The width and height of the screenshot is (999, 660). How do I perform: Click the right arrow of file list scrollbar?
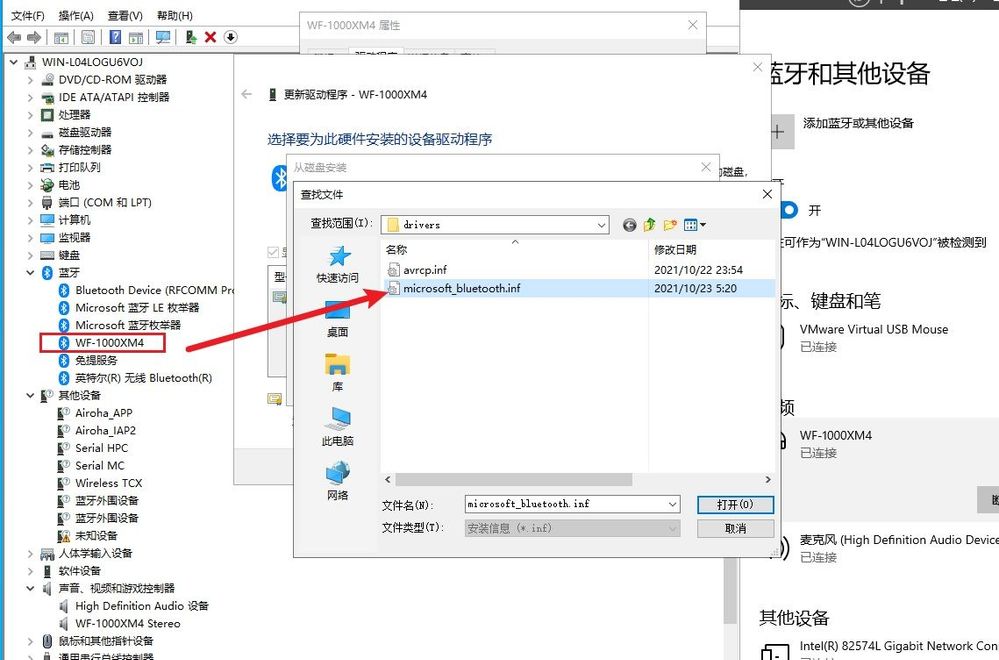pos(768,479)
